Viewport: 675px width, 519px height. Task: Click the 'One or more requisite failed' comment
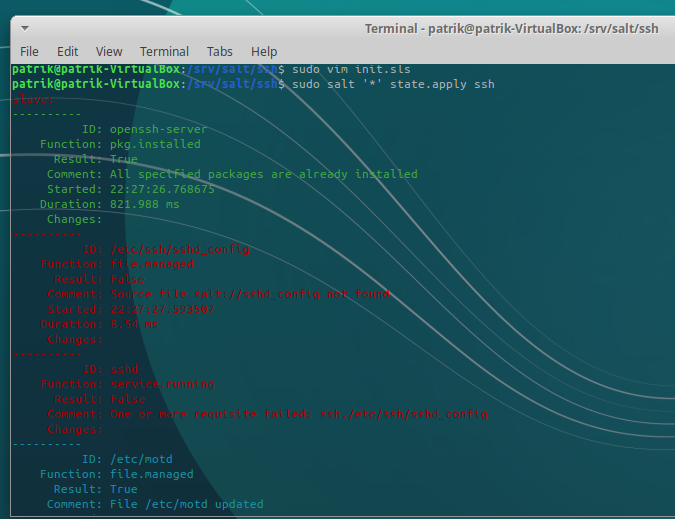click(x=299, y=414)
